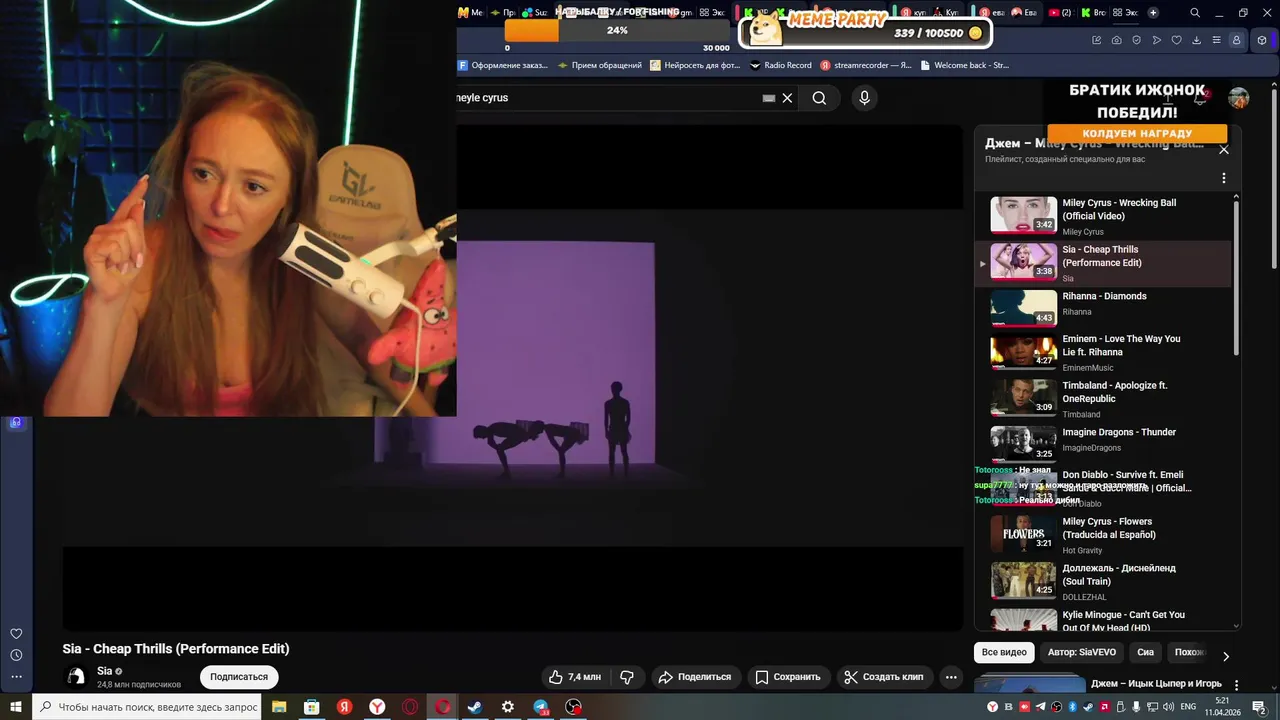Select Timbaland - Apologize ft. OneRepublic
This screenshot has height=720, width=1280.
coord(1105,399)
